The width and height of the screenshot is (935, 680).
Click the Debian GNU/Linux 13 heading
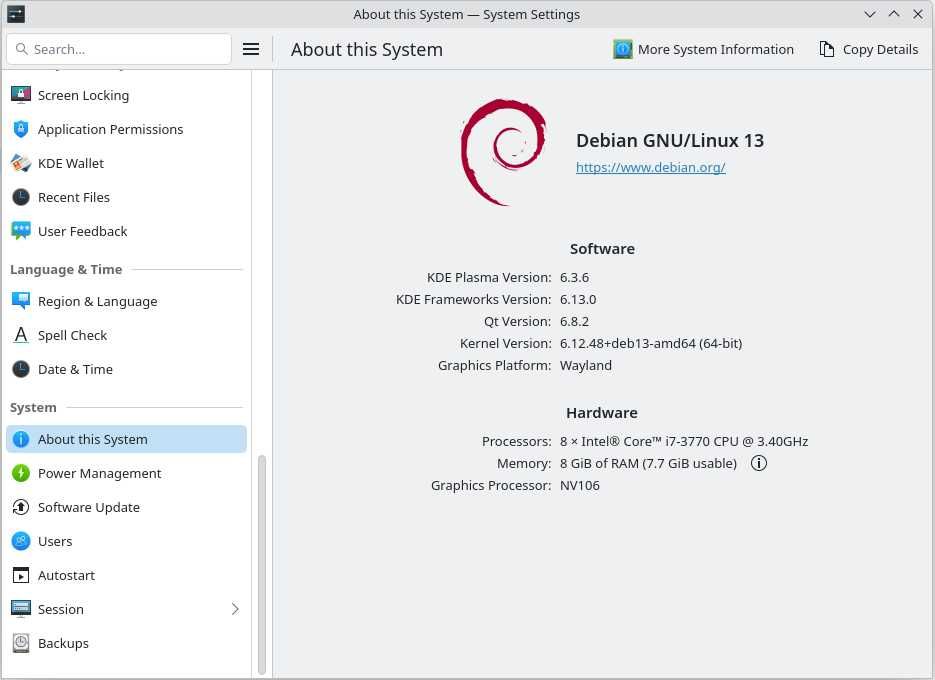(x=670, y=141)
